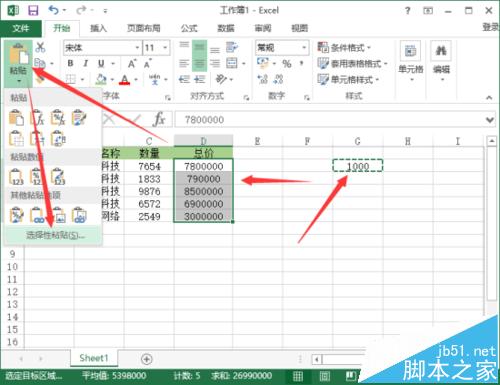Toggle Align Left horizontal alignment
Screen dimensions: 500x385
click(x=184, y=63)
